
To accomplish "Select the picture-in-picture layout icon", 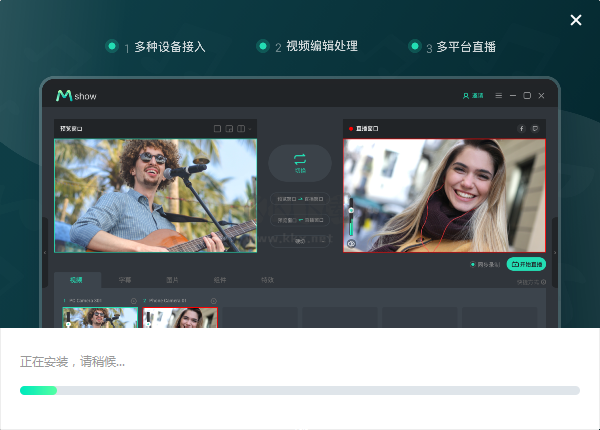I will [x=229, y=129].
